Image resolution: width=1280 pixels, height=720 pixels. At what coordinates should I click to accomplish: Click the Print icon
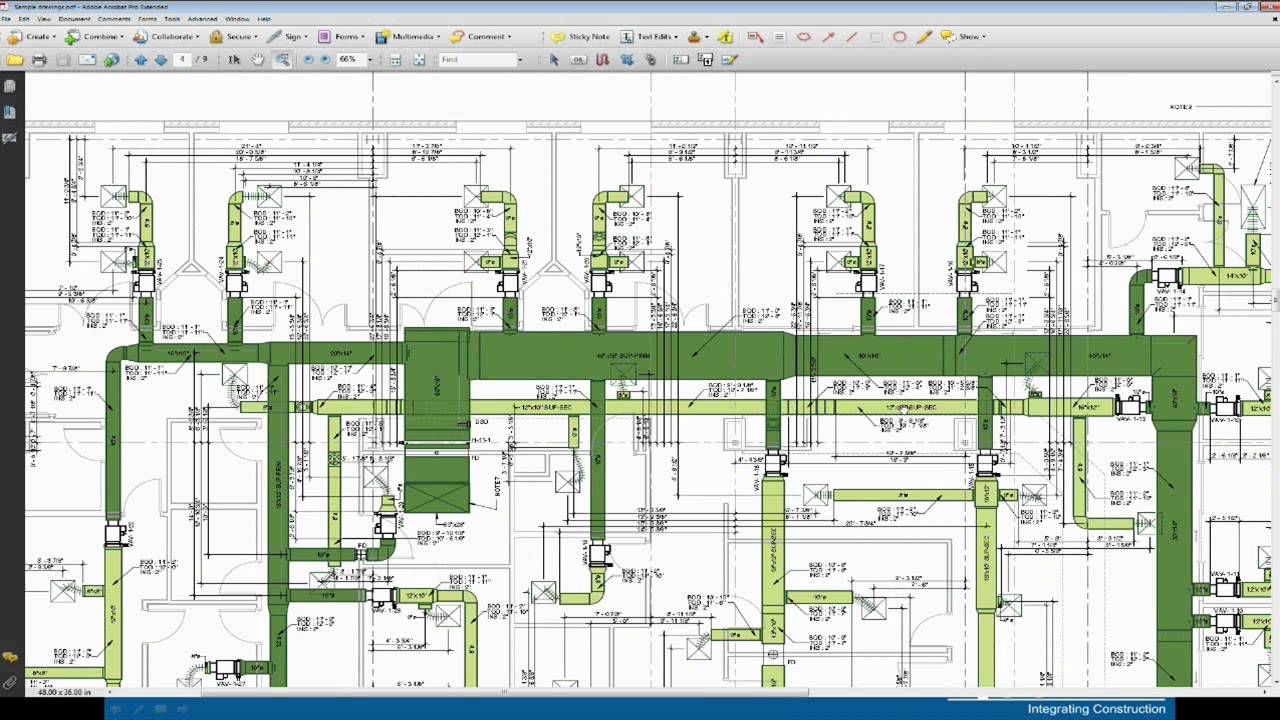[38, 59]
